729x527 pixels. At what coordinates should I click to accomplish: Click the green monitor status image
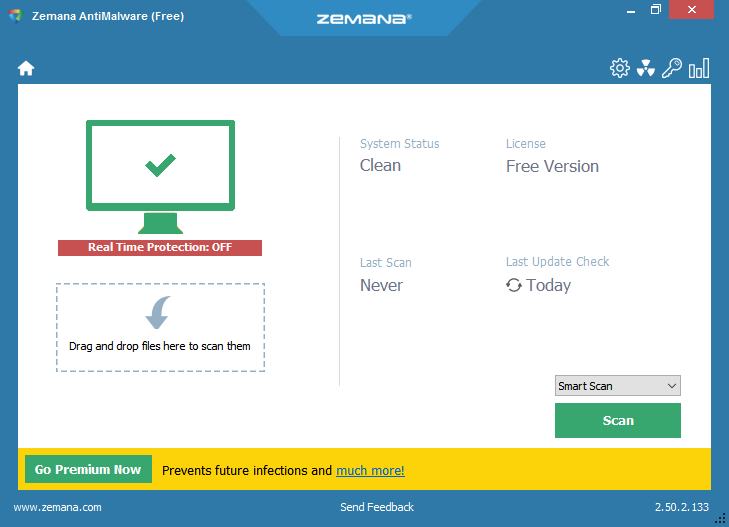click(x=160, y=177)
